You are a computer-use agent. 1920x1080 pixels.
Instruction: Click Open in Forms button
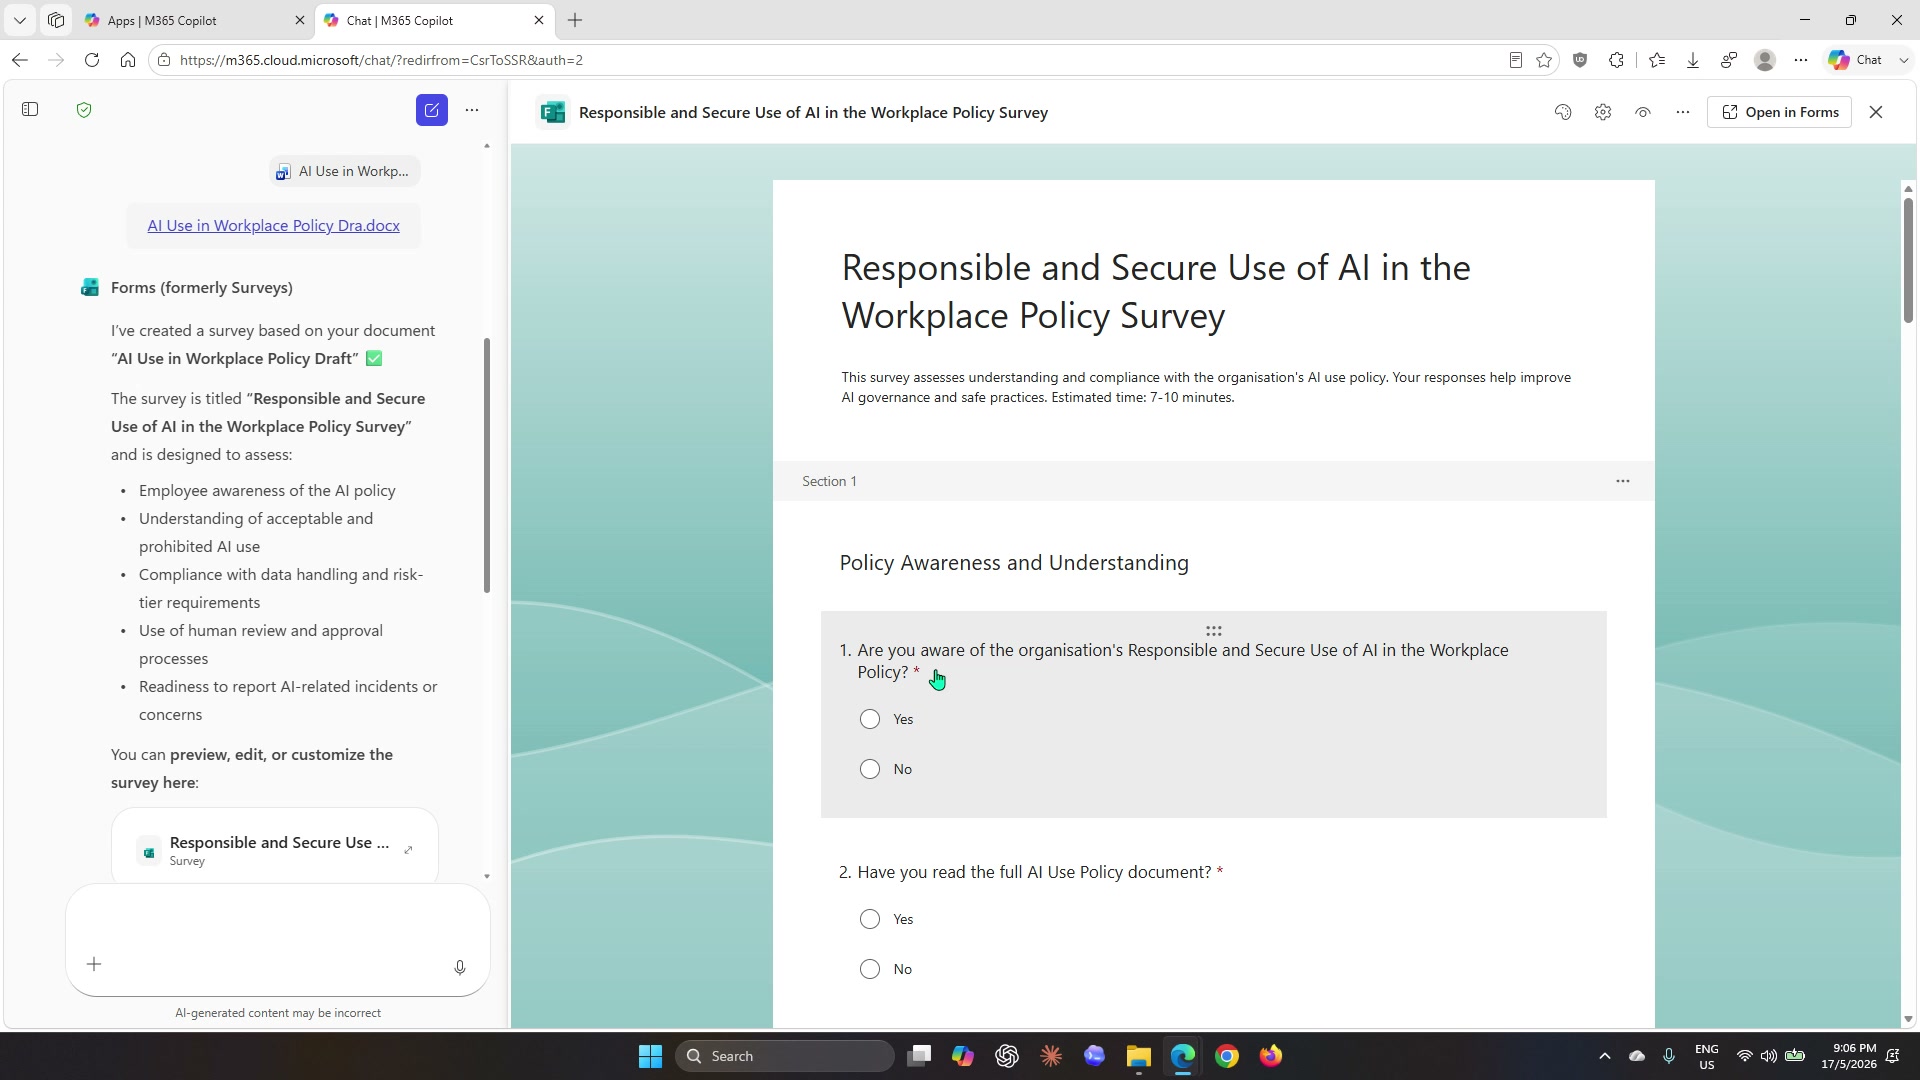1780,112
